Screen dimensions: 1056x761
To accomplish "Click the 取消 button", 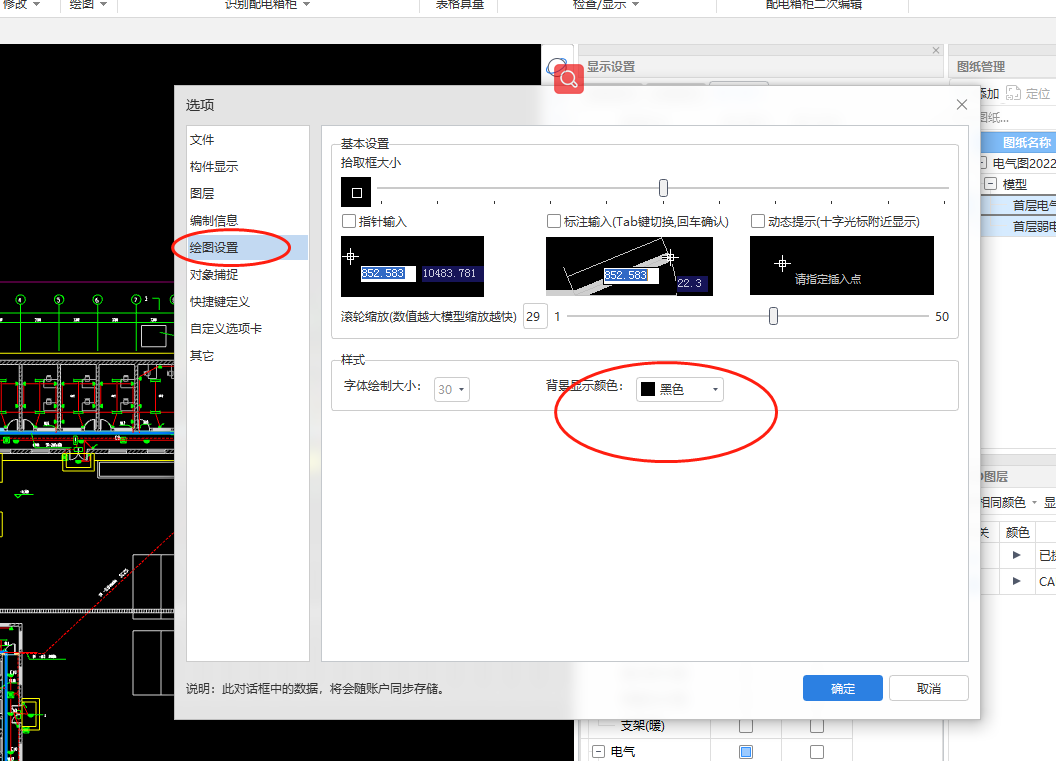I will [928, 688].
